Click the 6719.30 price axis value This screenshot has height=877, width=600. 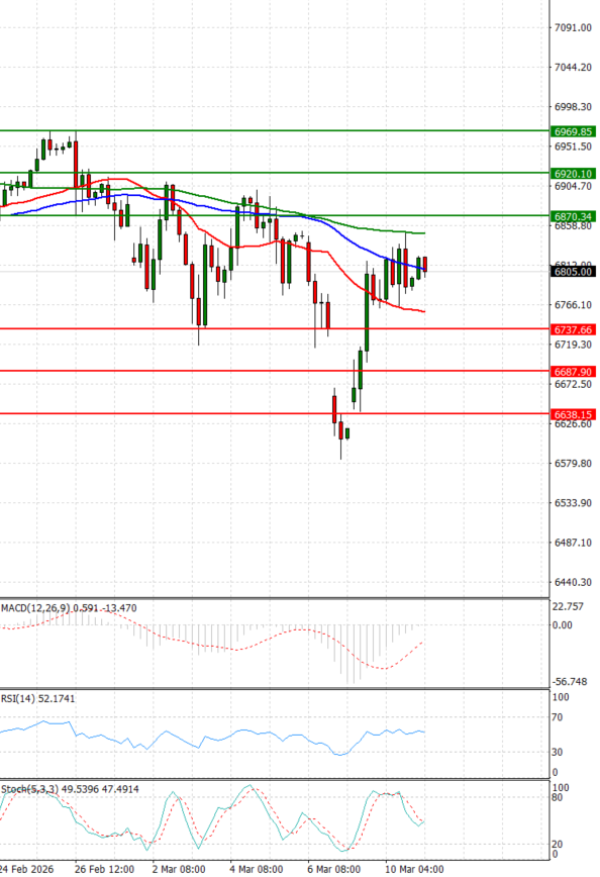point(573,345)
